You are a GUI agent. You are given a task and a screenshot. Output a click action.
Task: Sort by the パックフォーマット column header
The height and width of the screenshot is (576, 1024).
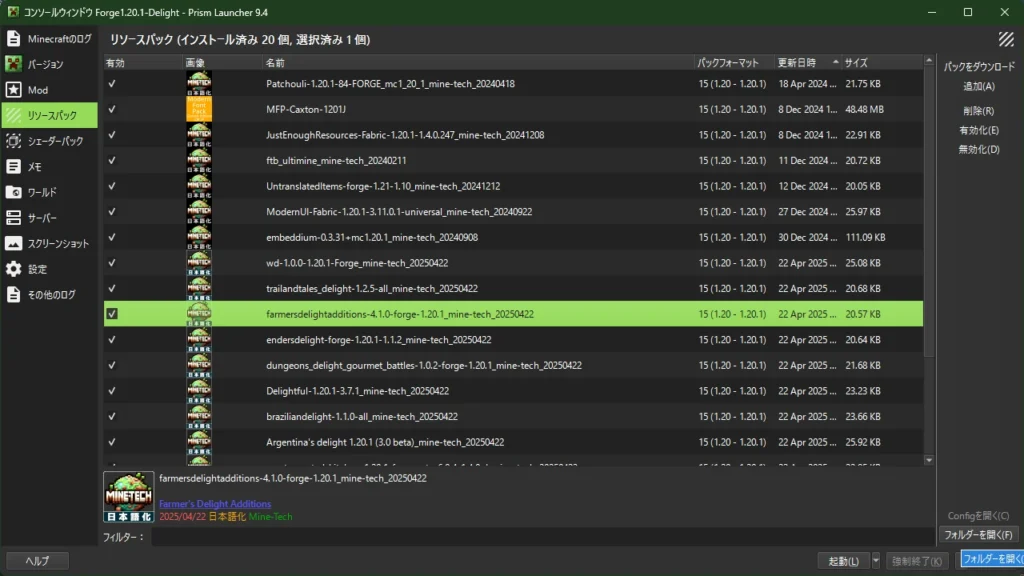click(733, 63)
